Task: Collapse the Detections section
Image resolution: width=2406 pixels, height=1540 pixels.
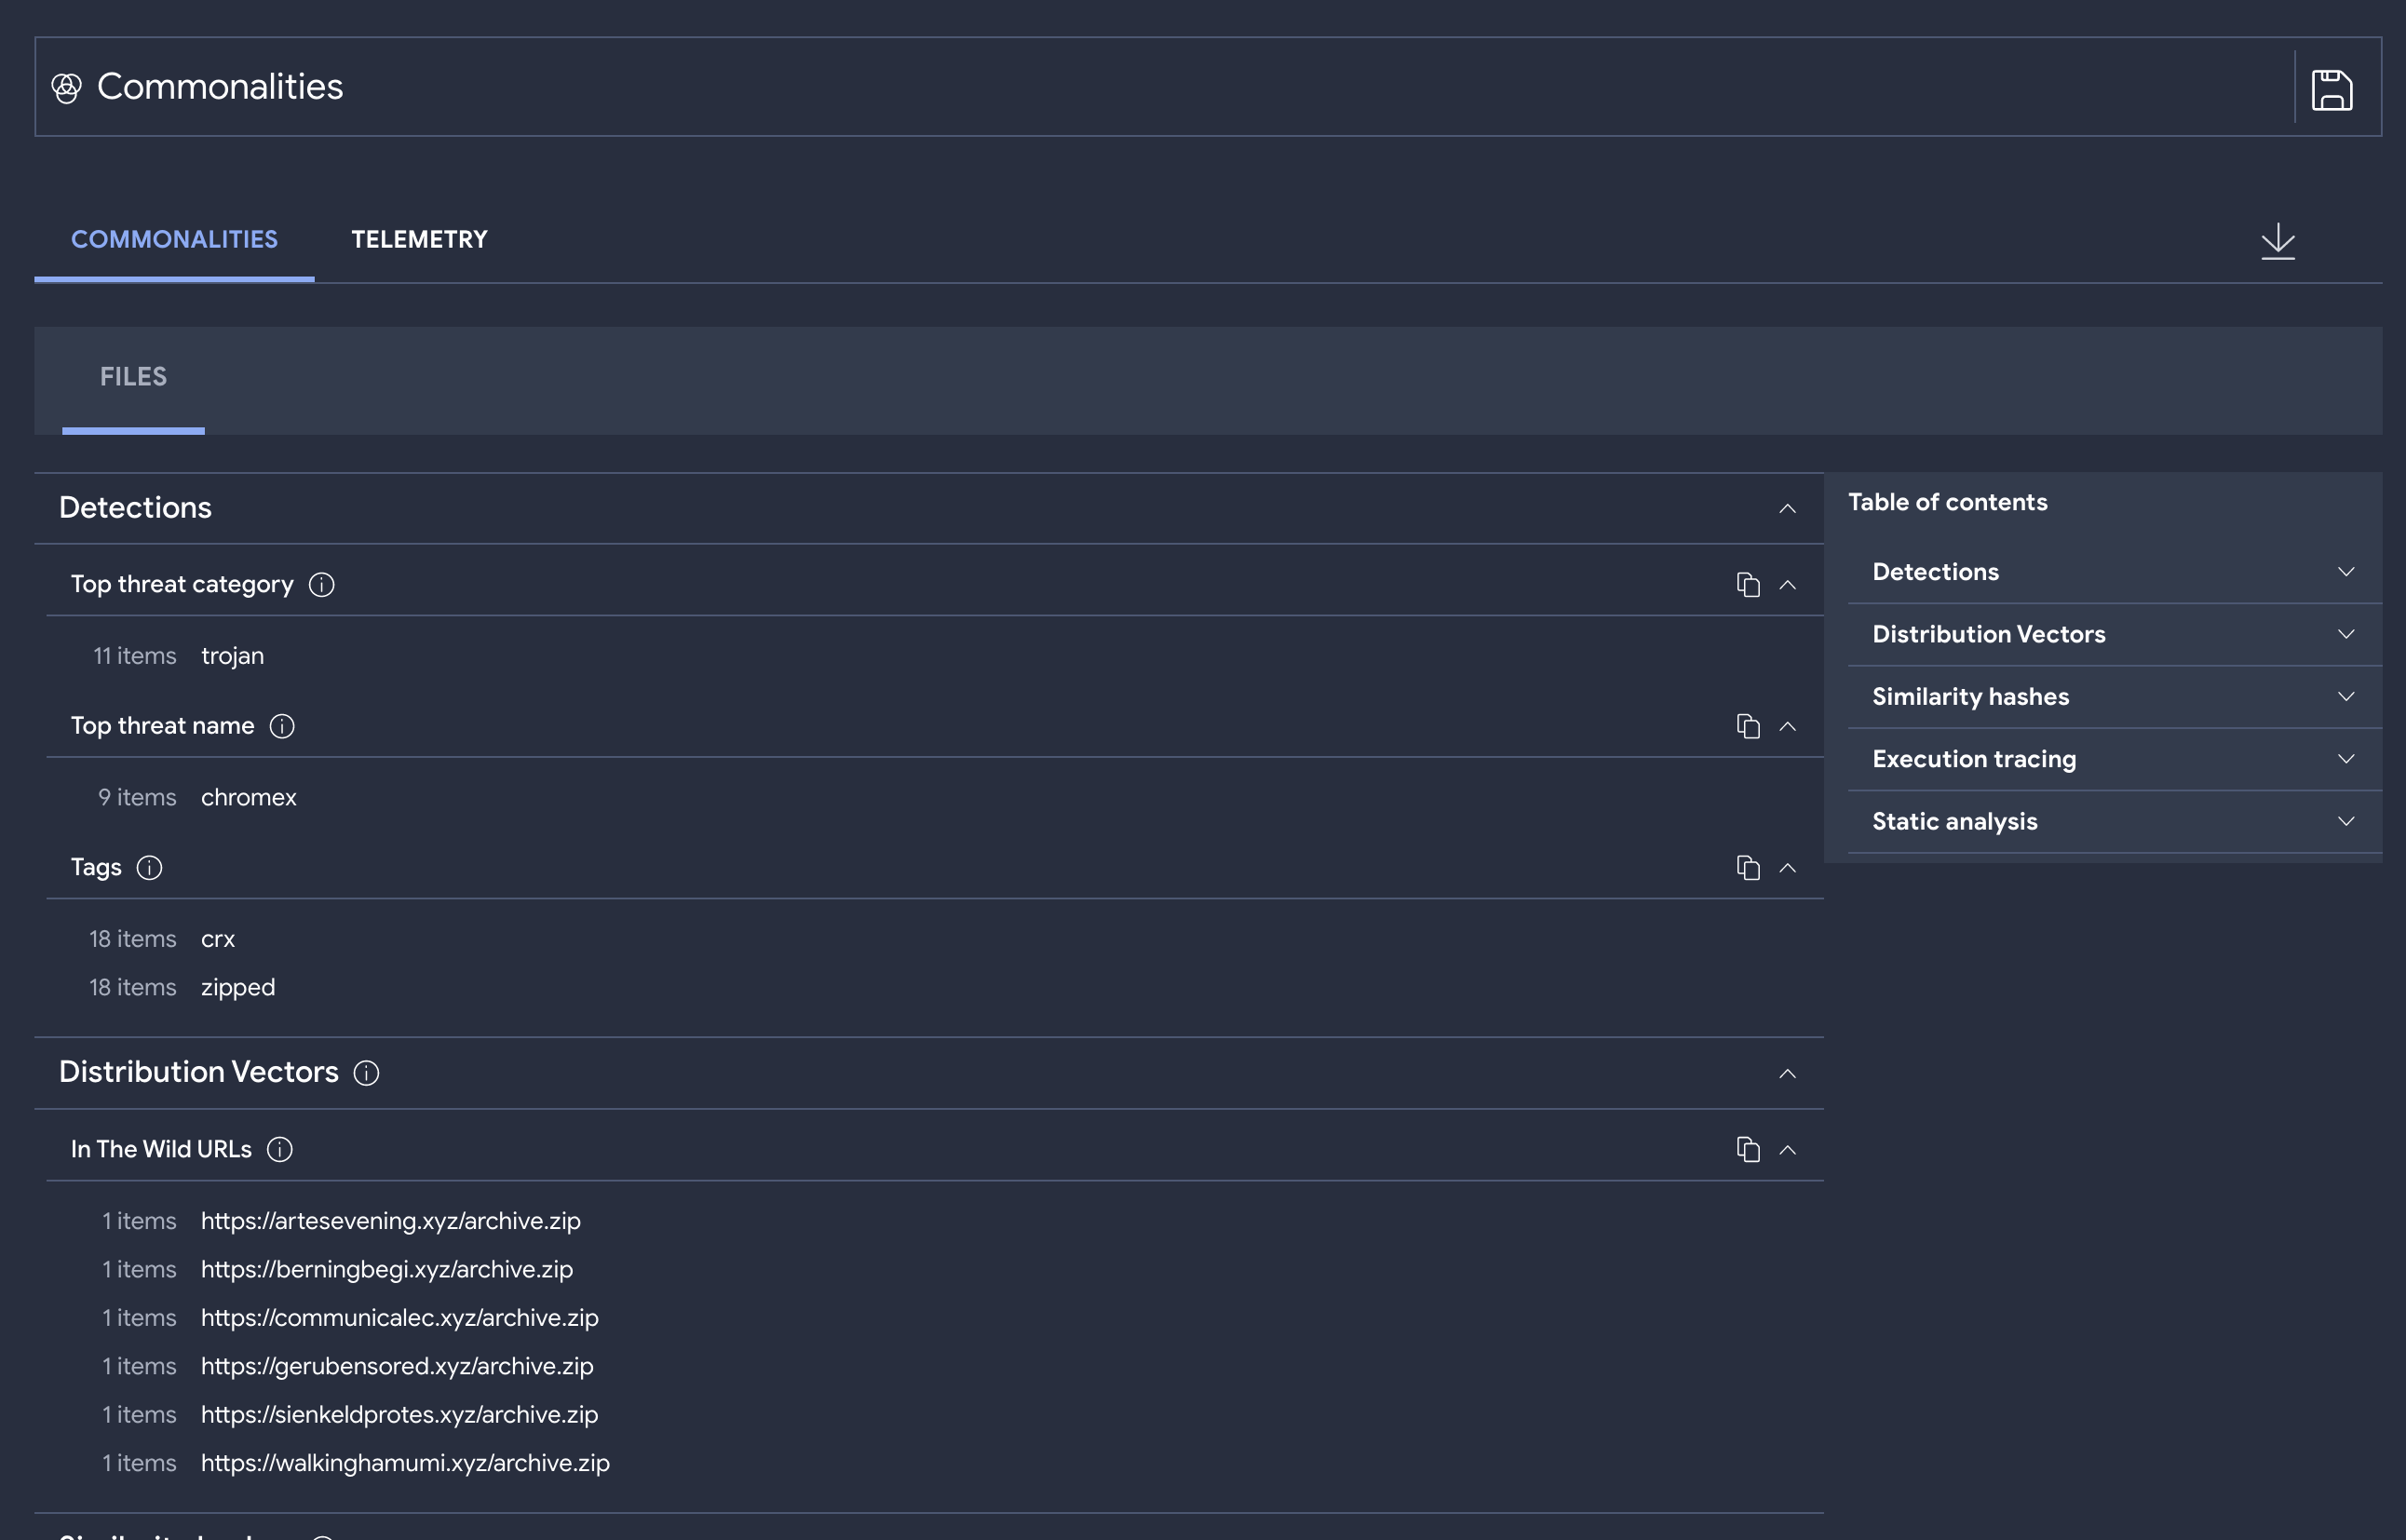Action: [1787, 509]
